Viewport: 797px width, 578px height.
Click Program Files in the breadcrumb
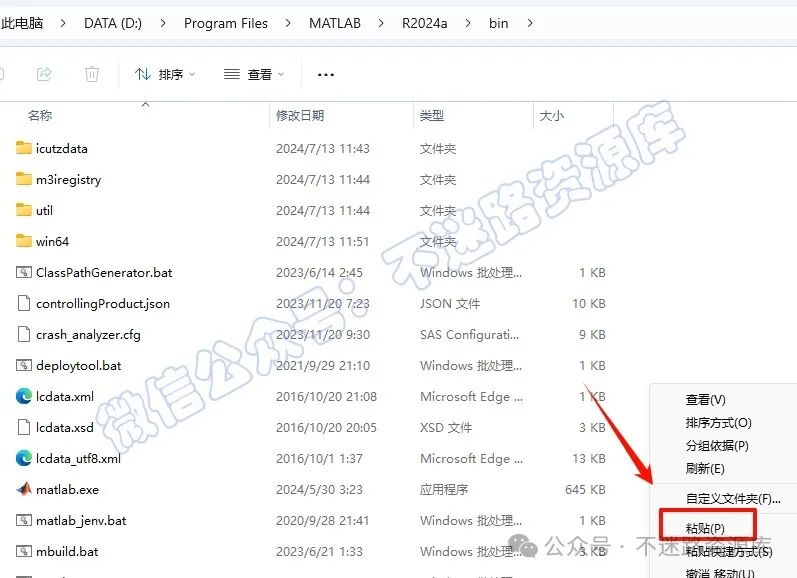pyautogui.click(x=226, y=23)
